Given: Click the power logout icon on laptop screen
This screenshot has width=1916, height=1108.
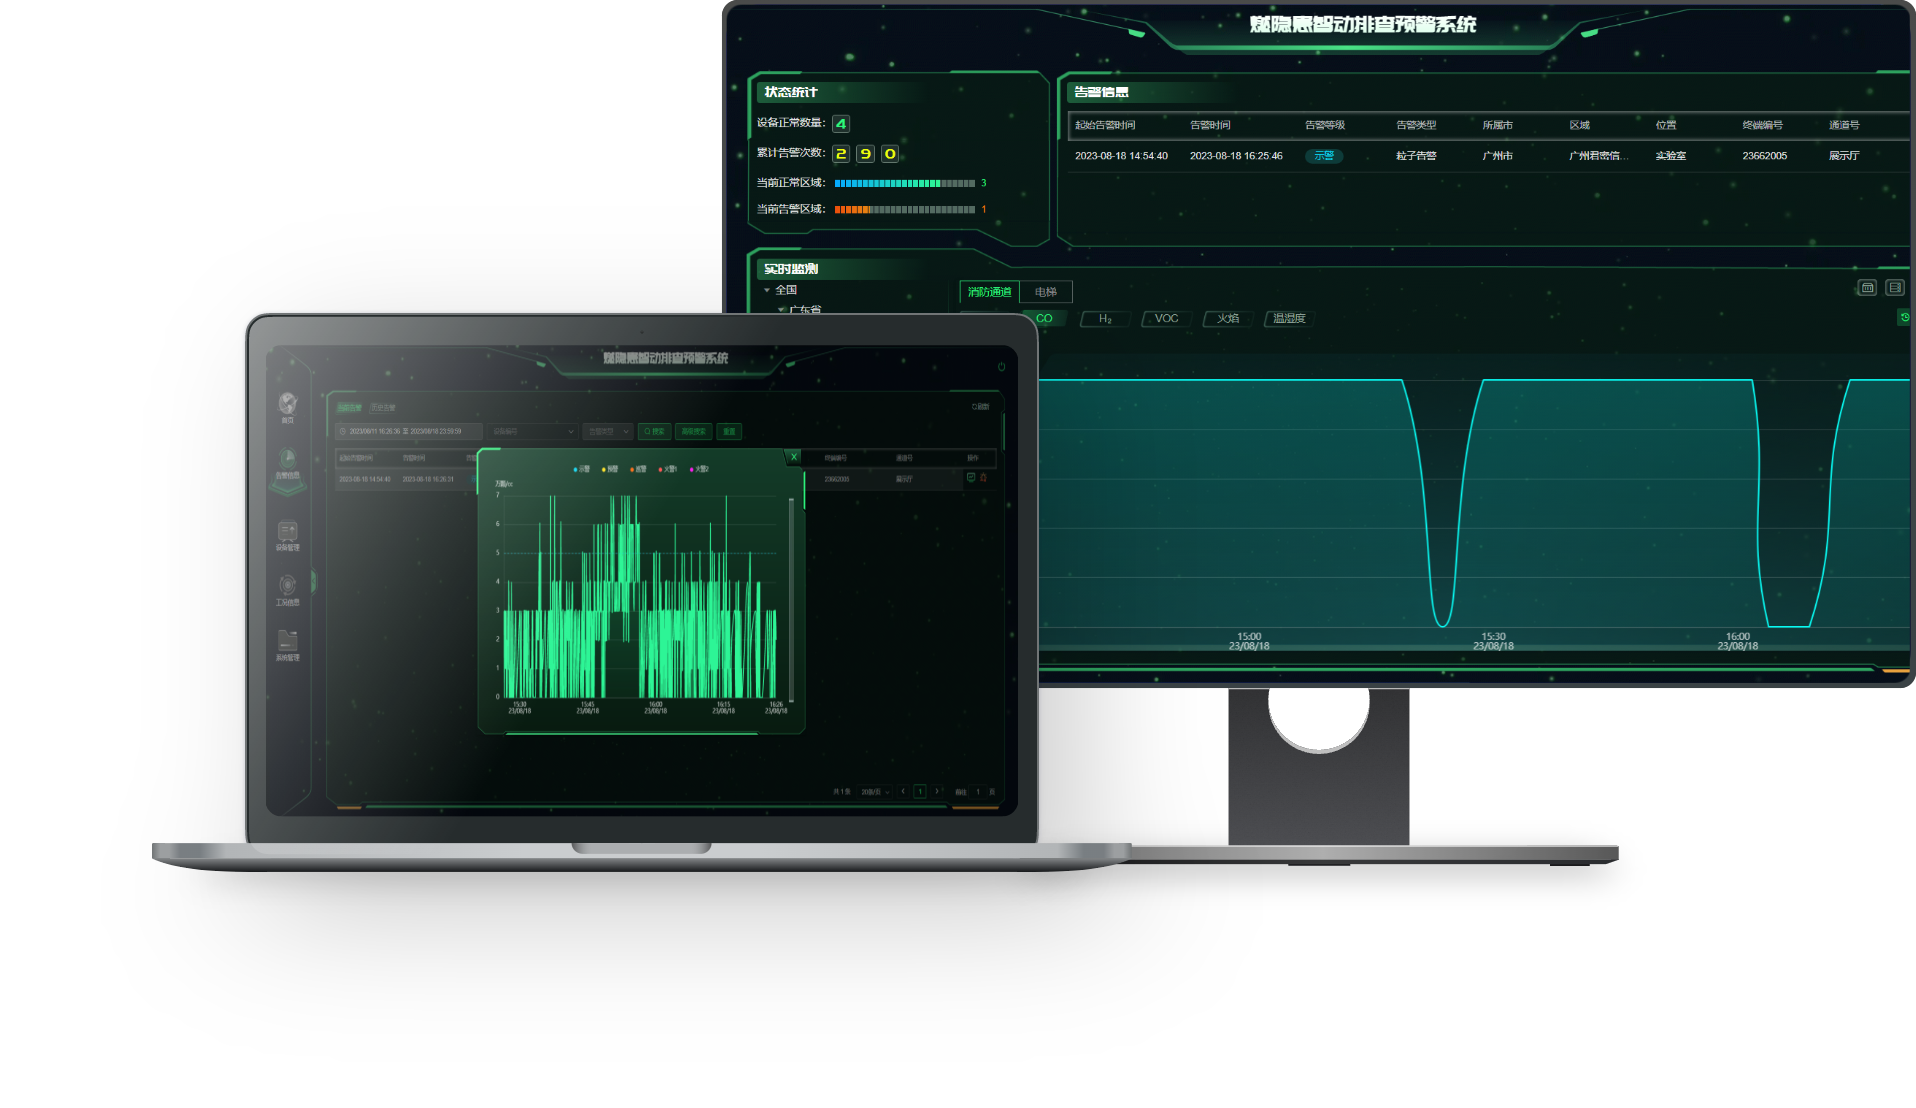Looking at the screenshot, I should (1001, 367).
